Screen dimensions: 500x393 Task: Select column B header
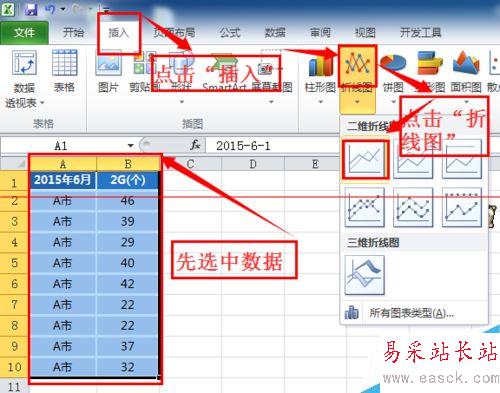[x=128, y=164]
